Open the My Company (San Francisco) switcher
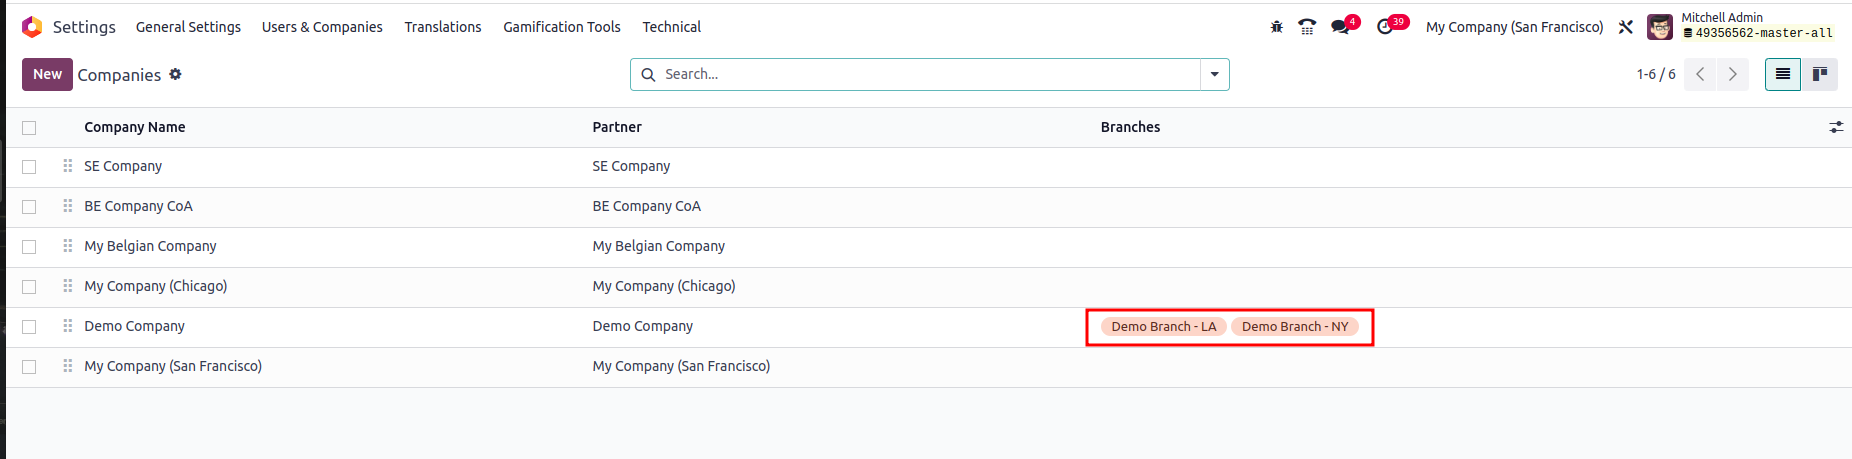 (x=1514, y=27)
